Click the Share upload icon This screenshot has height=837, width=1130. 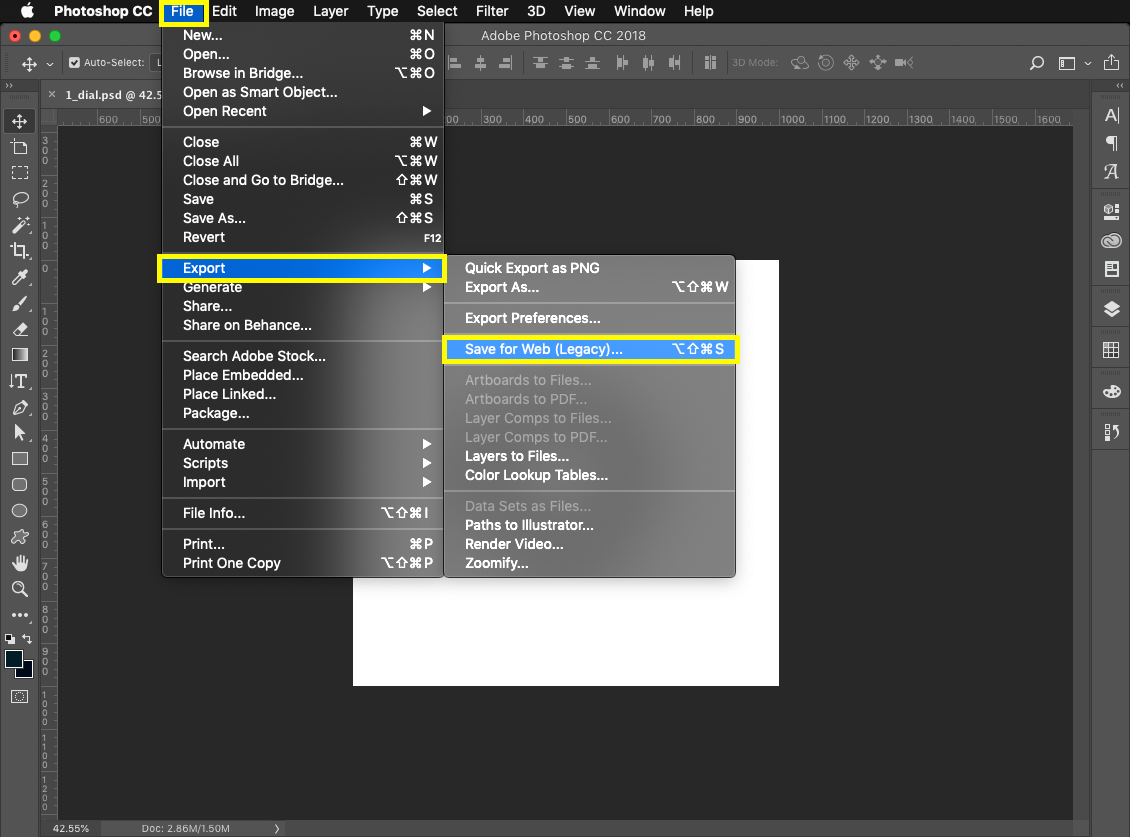(x=1111, y=63)
